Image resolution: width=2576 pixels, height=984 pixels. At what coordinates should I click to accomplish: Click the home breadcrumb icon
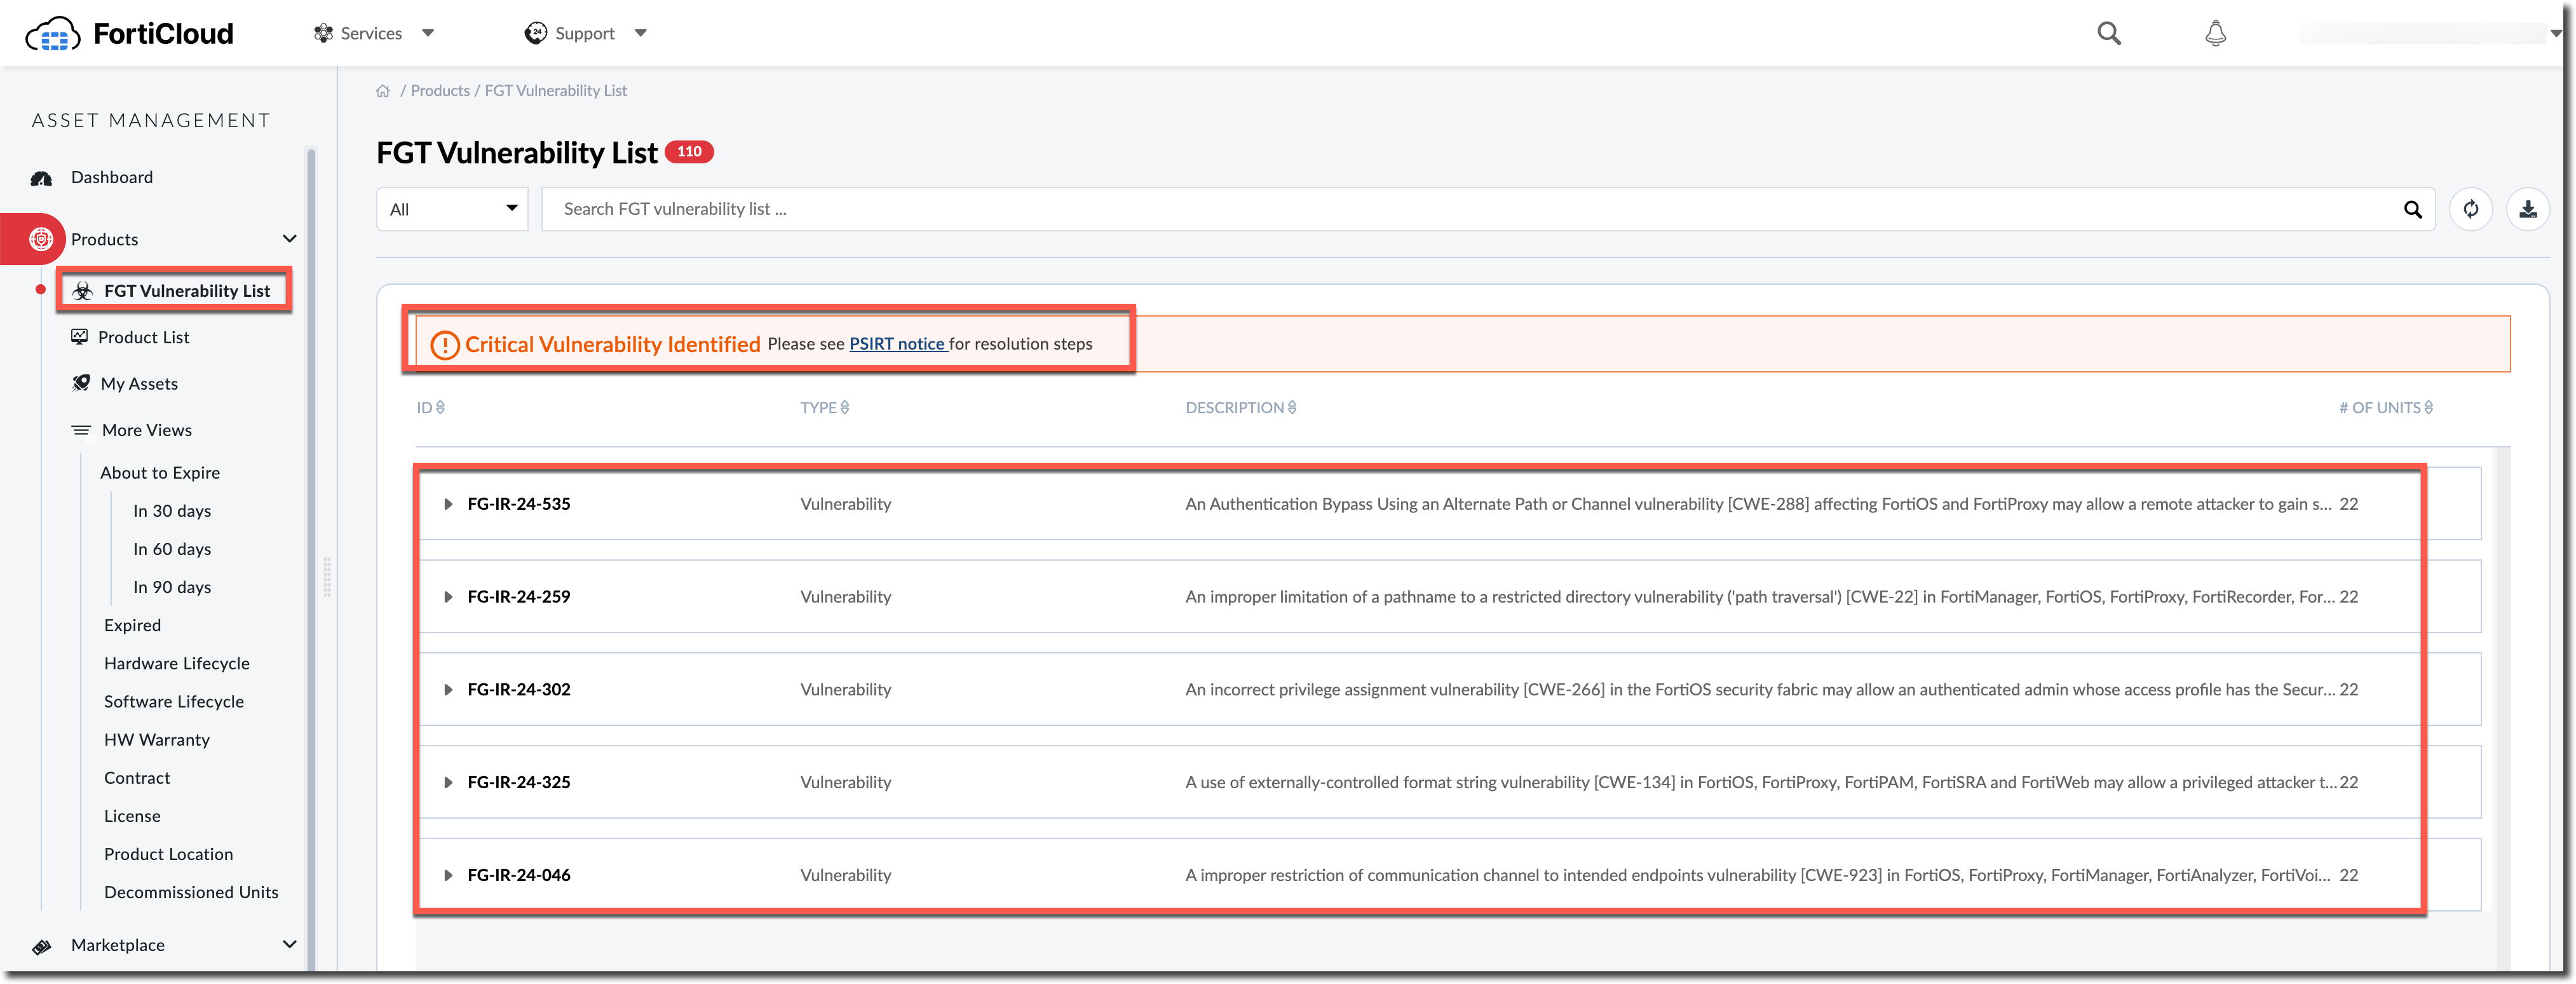(383, 91)
